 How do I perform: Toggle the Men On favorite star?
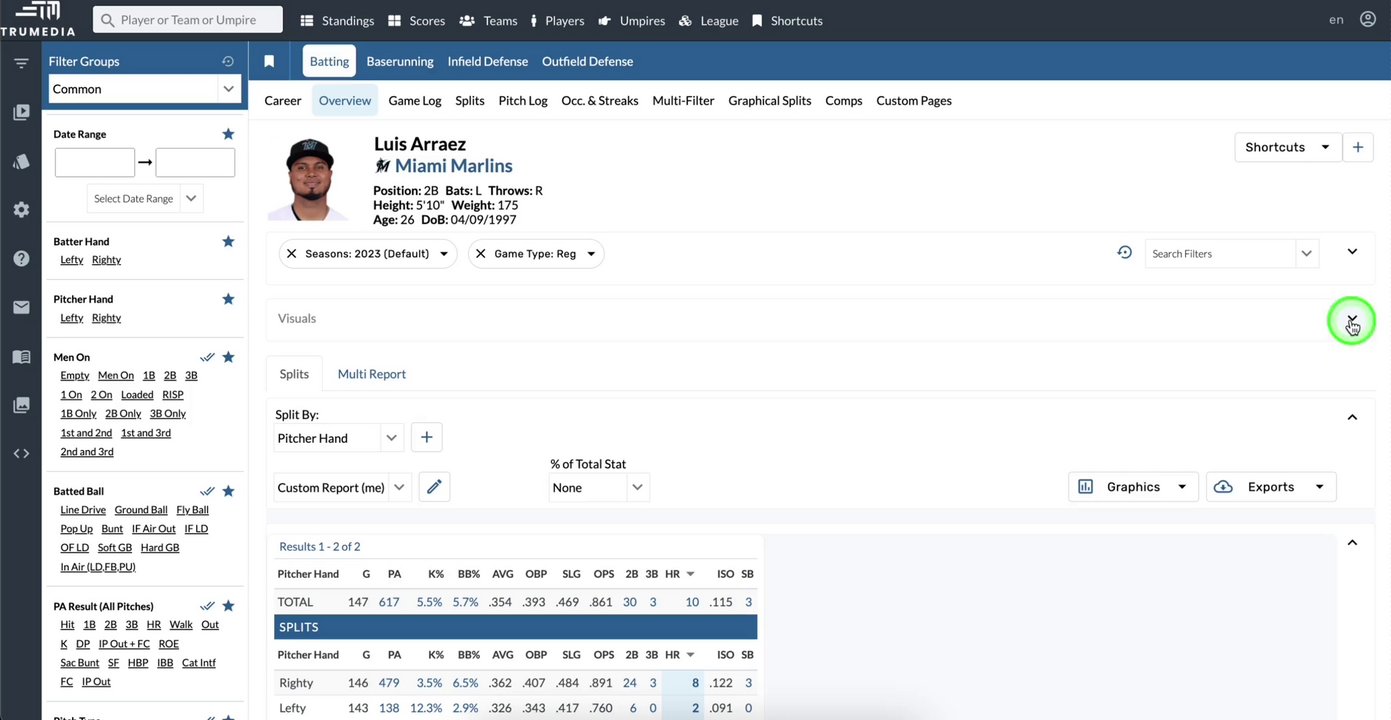point(228,357)
